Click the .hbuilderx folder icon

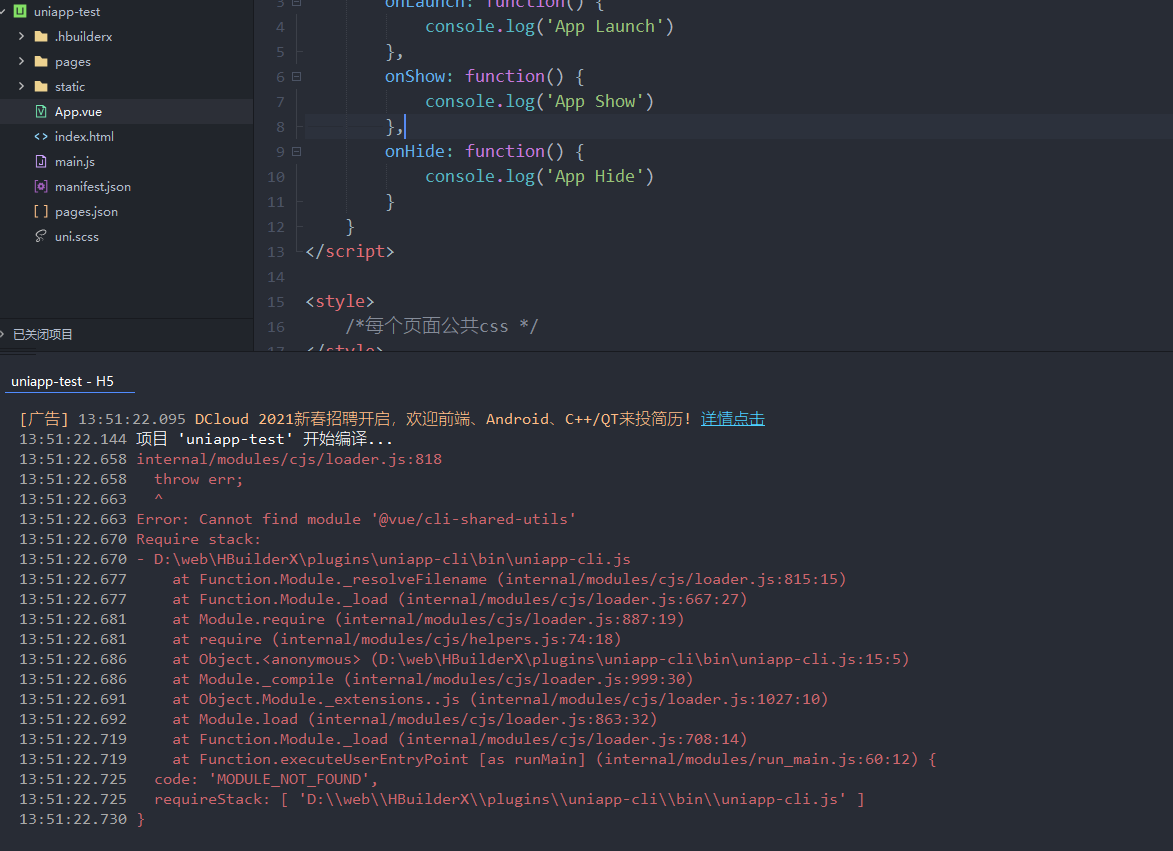[x=41, y=37]
